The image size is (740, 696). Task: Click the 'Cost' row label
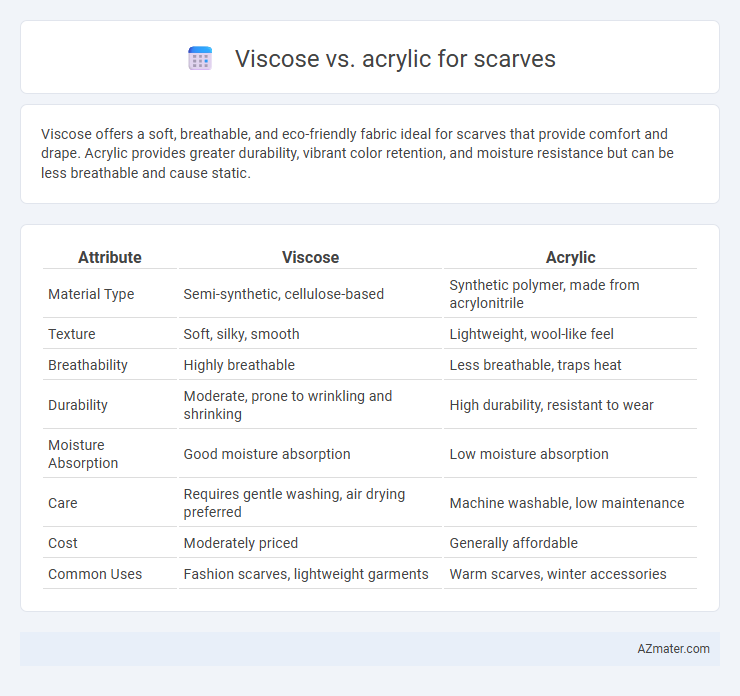tap(63, 543)
